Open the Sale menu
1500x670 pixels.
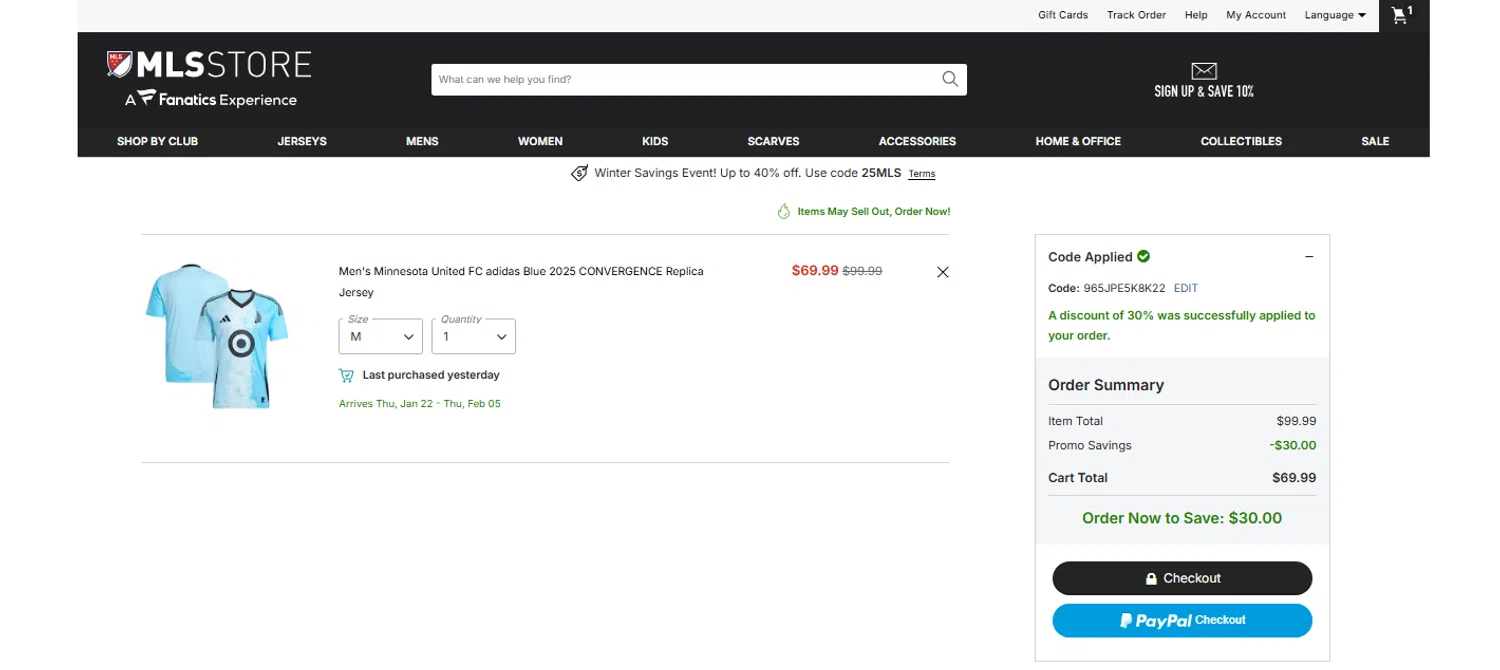[1375, 141]
